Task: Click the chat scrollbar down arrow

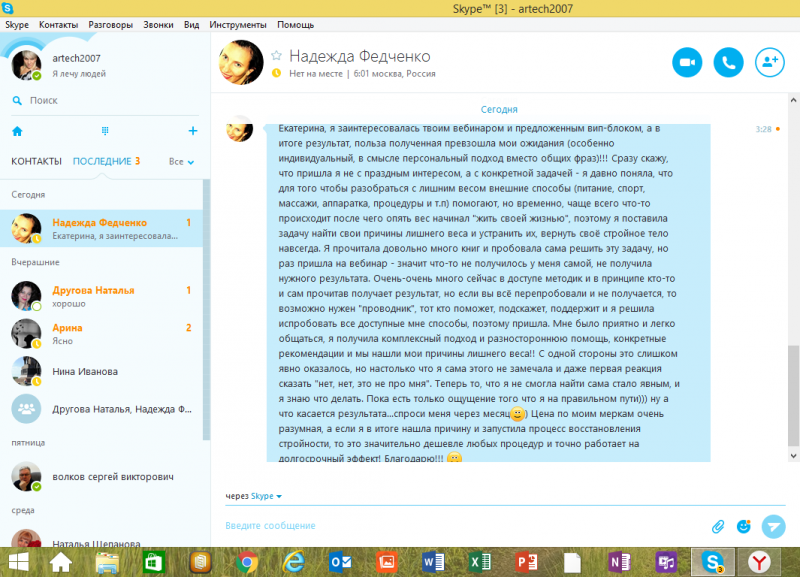Action: coord(794,456)
